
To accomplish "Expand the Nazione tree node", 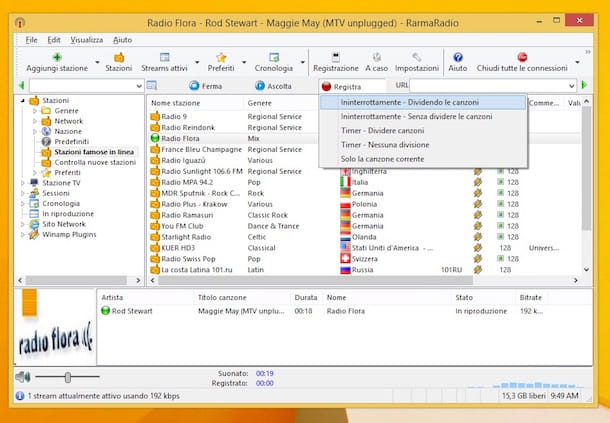I will (35, 132).
